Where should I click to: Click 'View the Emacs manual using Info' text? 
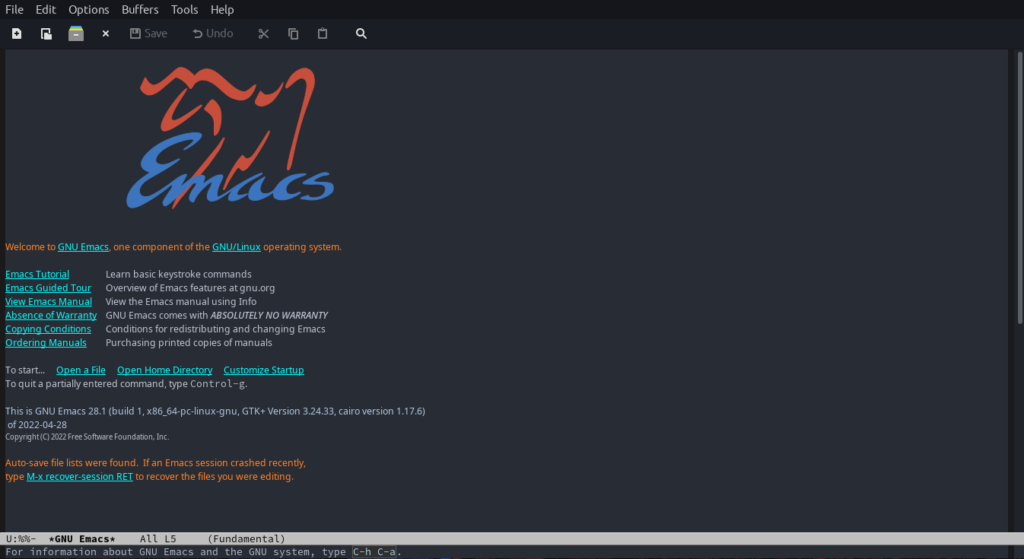181,302
